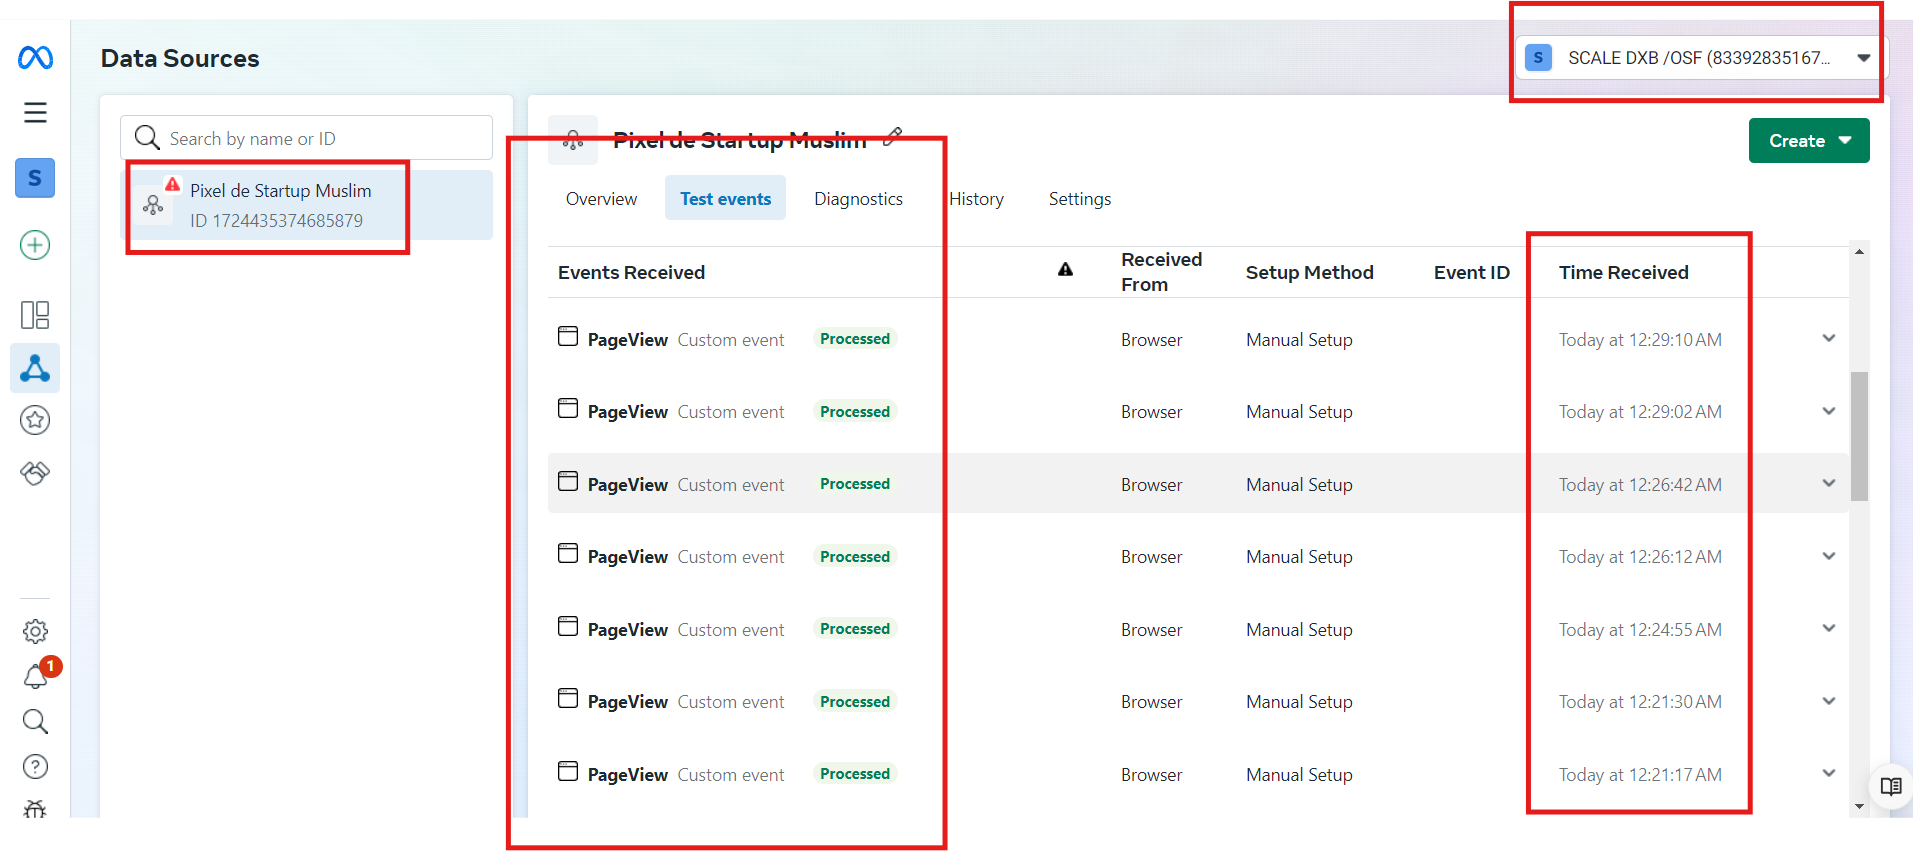1913x851 pixels.
Task: Open the Overview dashboard icon in sidebar
Action: pos(35,315)
